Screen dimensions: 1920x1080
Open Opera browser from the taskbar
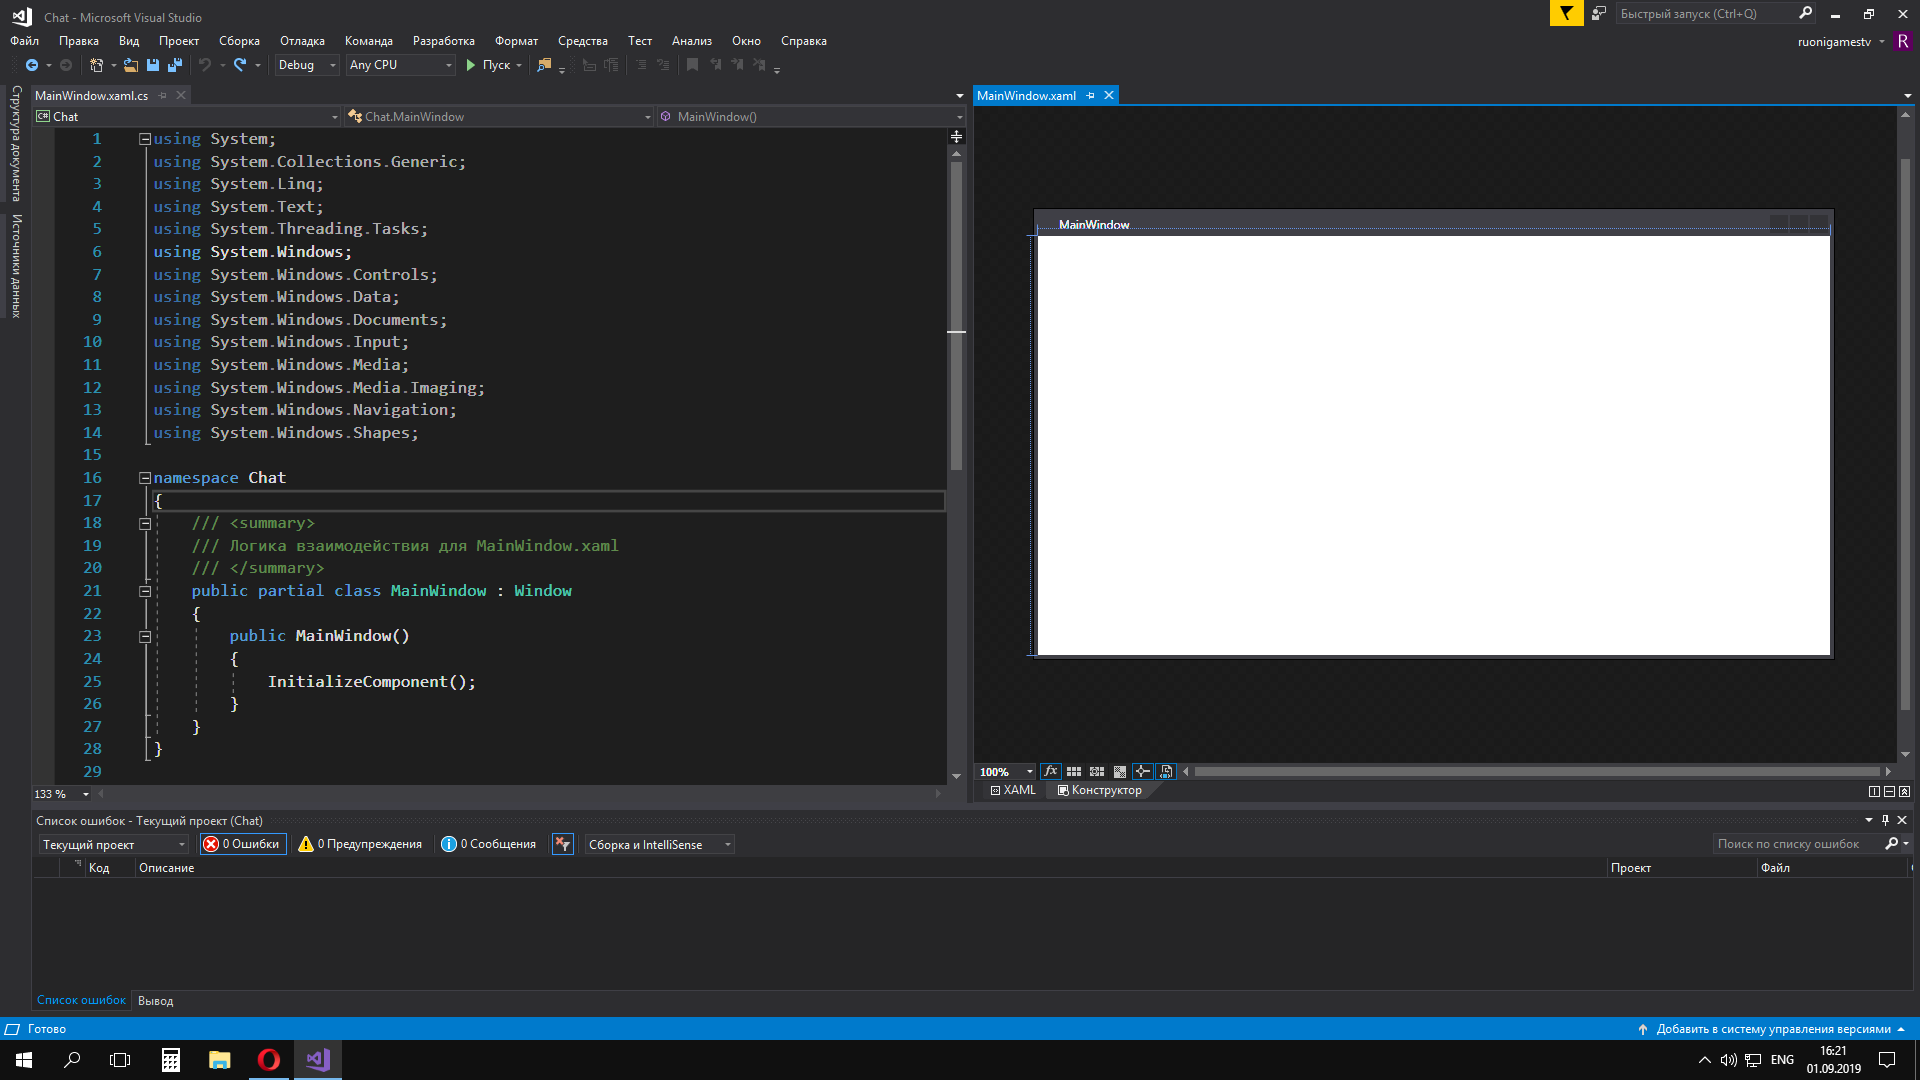pos(269,1060)
